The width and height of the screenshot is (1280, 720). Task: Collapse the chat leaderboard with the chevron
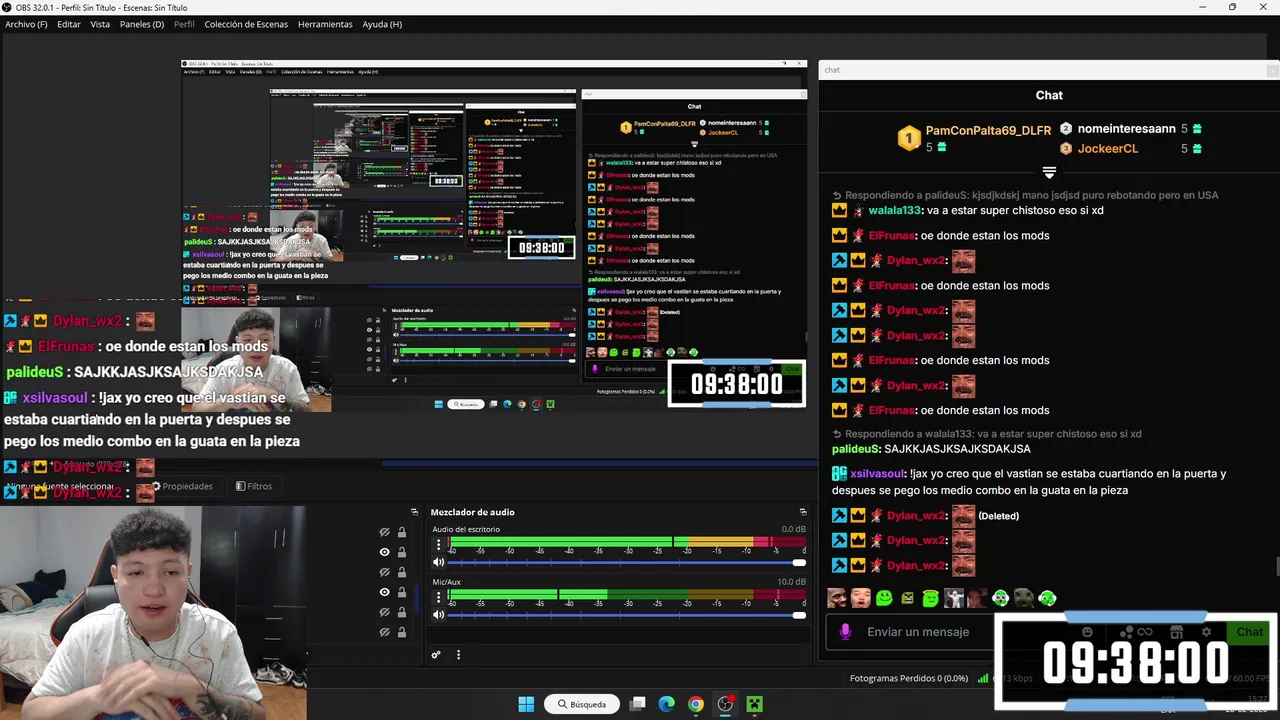[1049, 173]
